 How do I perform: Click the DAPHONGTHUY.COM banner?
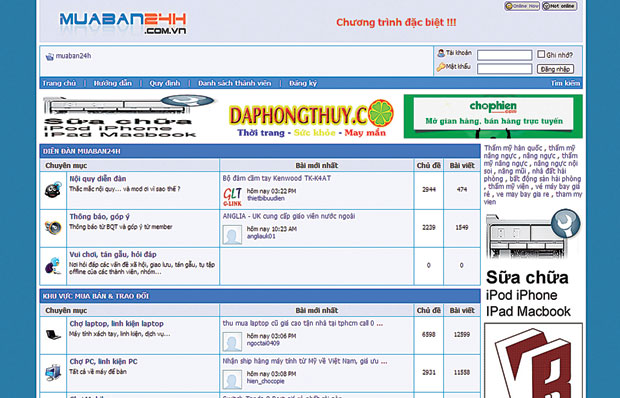[x=311, y=118]
